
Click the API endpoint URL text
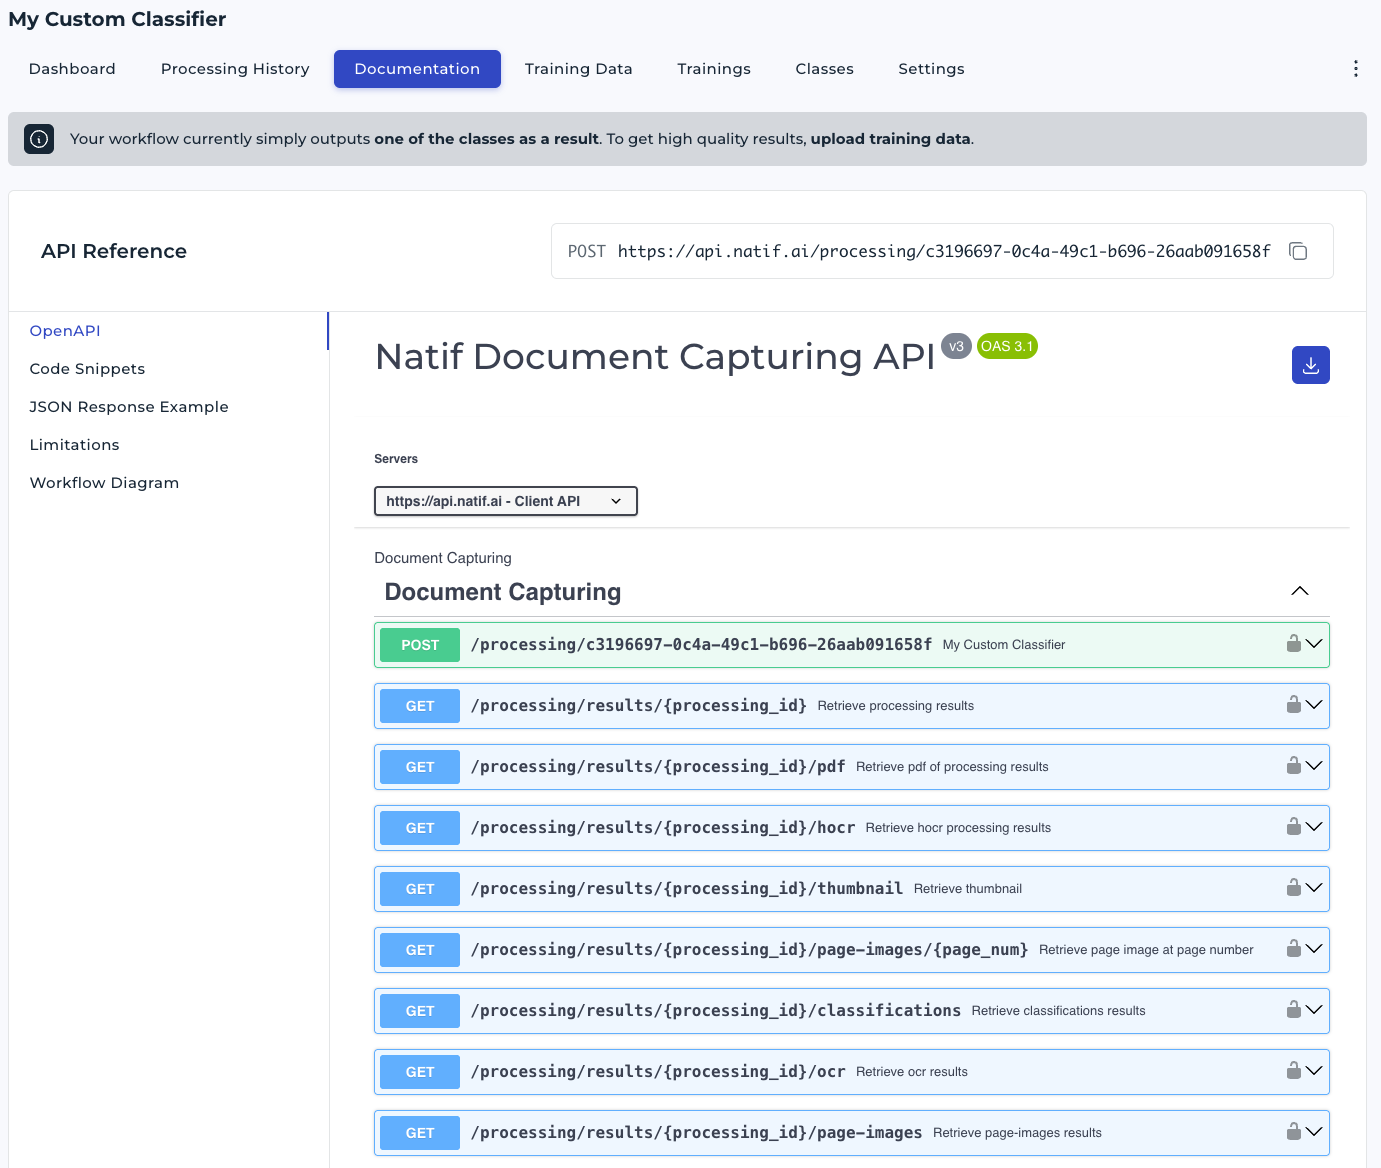click(x=944, y=251)
